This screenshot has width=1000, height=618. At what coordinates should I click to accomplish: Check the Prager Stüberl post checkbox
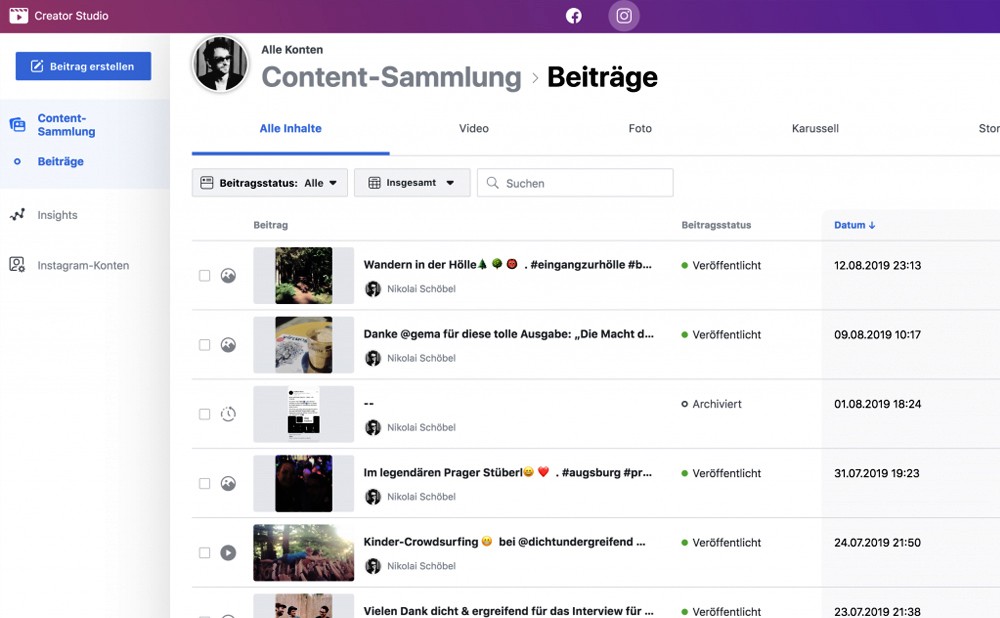point(205,483)
